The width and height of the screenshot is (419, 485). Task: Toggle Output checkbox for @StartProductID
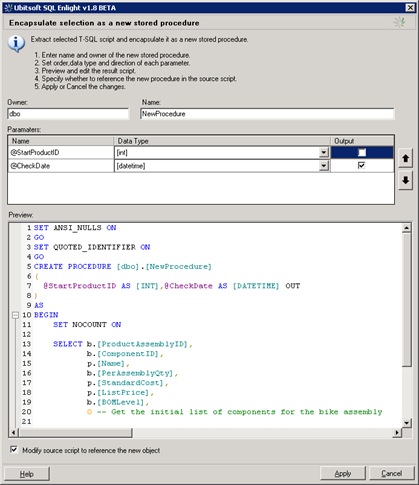(x=362, y=152)
